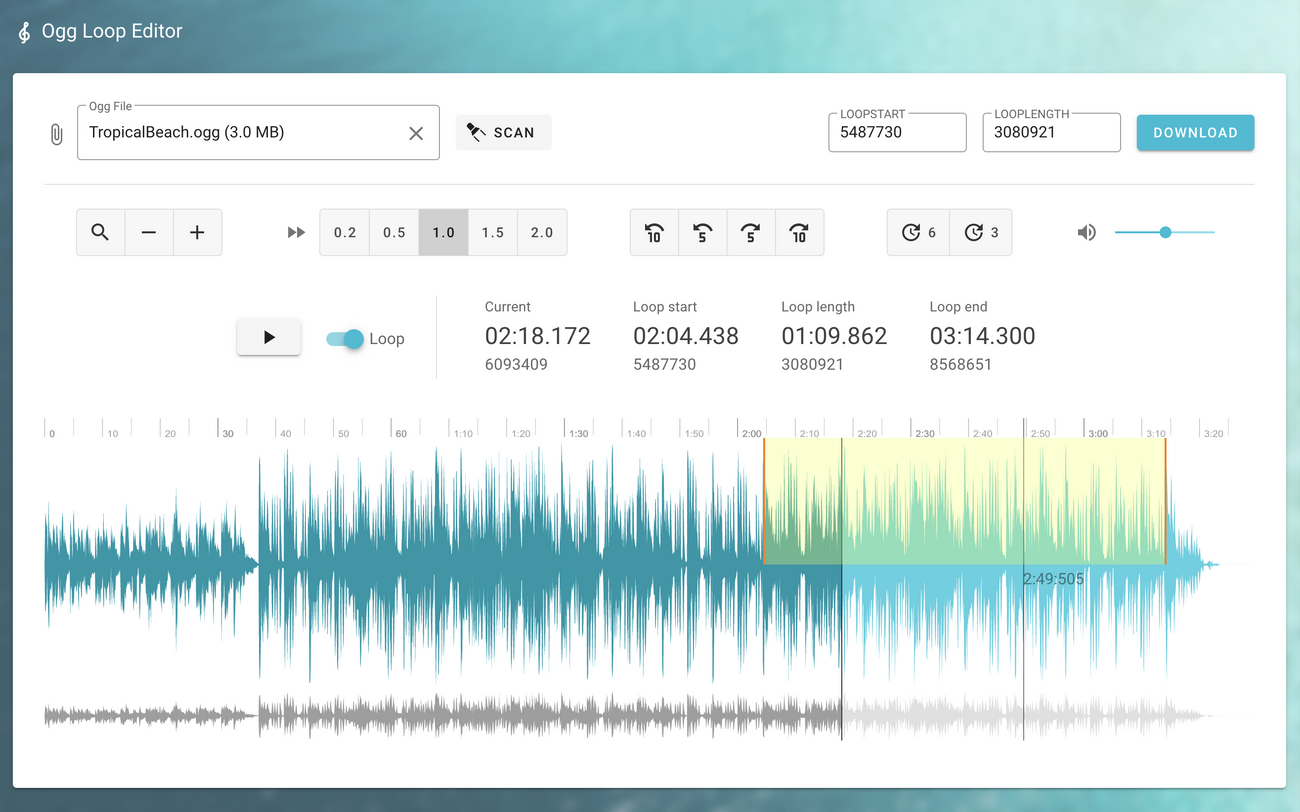Run the SCAN function
This screenshot has height=812, width=1300.
(503, 132)
